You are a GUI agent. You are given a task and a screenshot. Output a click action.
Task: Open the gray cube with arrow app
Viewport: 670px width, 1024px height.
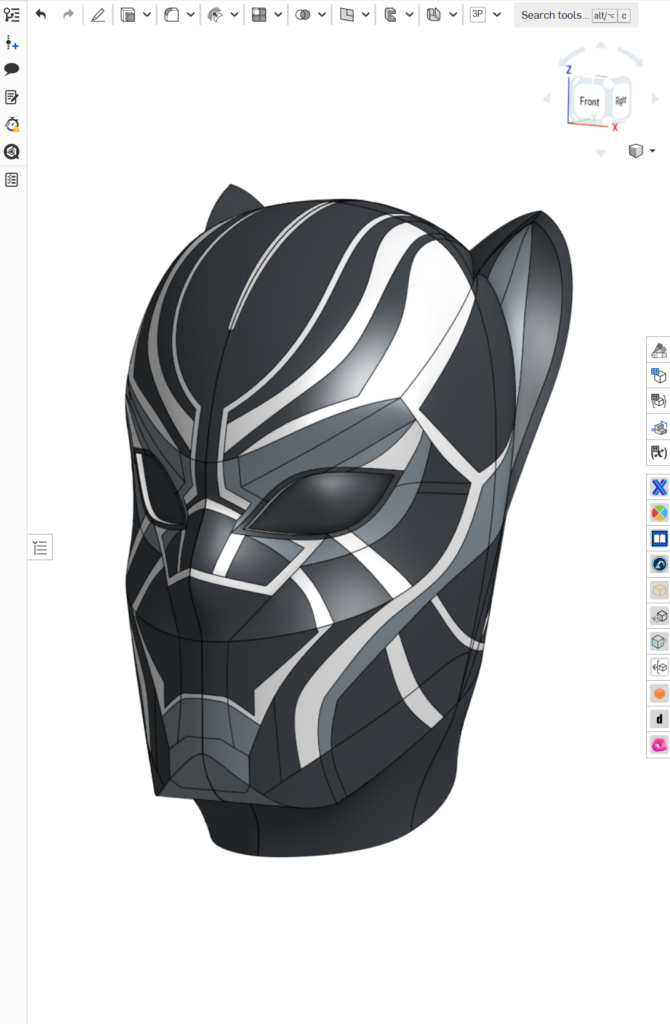[659, 616]
